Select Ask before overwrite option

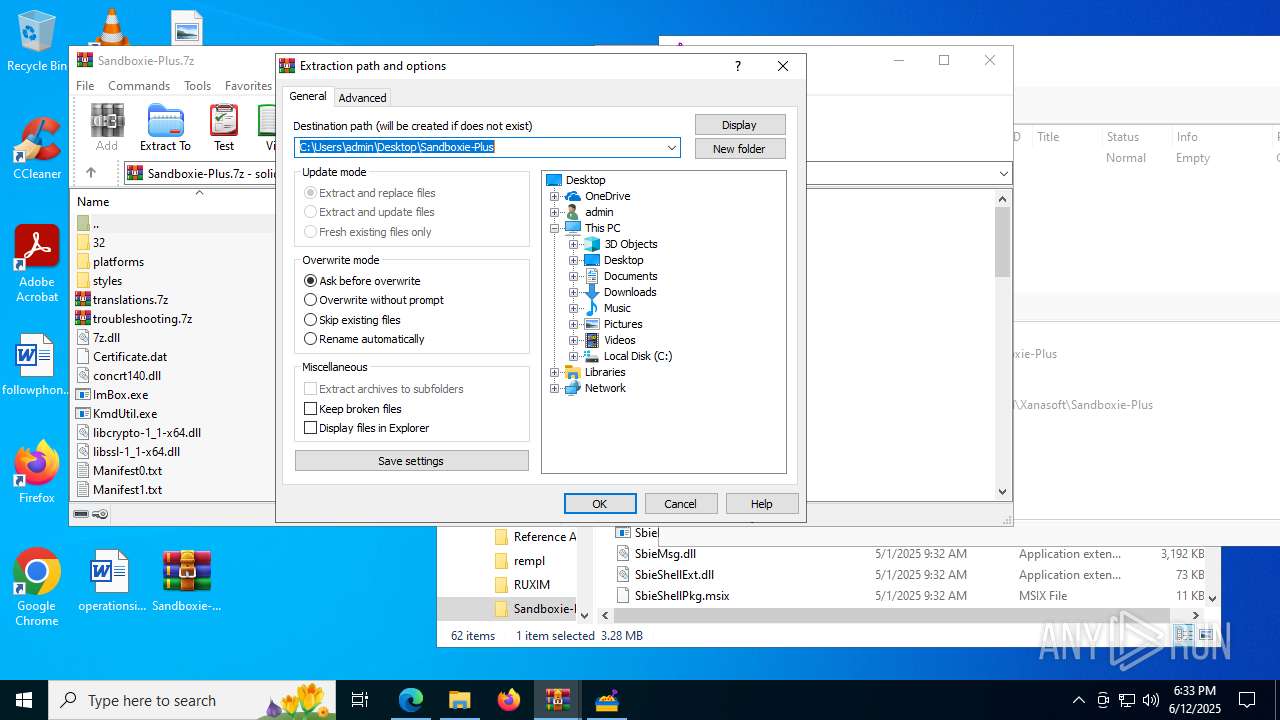[x=362, y=281]
